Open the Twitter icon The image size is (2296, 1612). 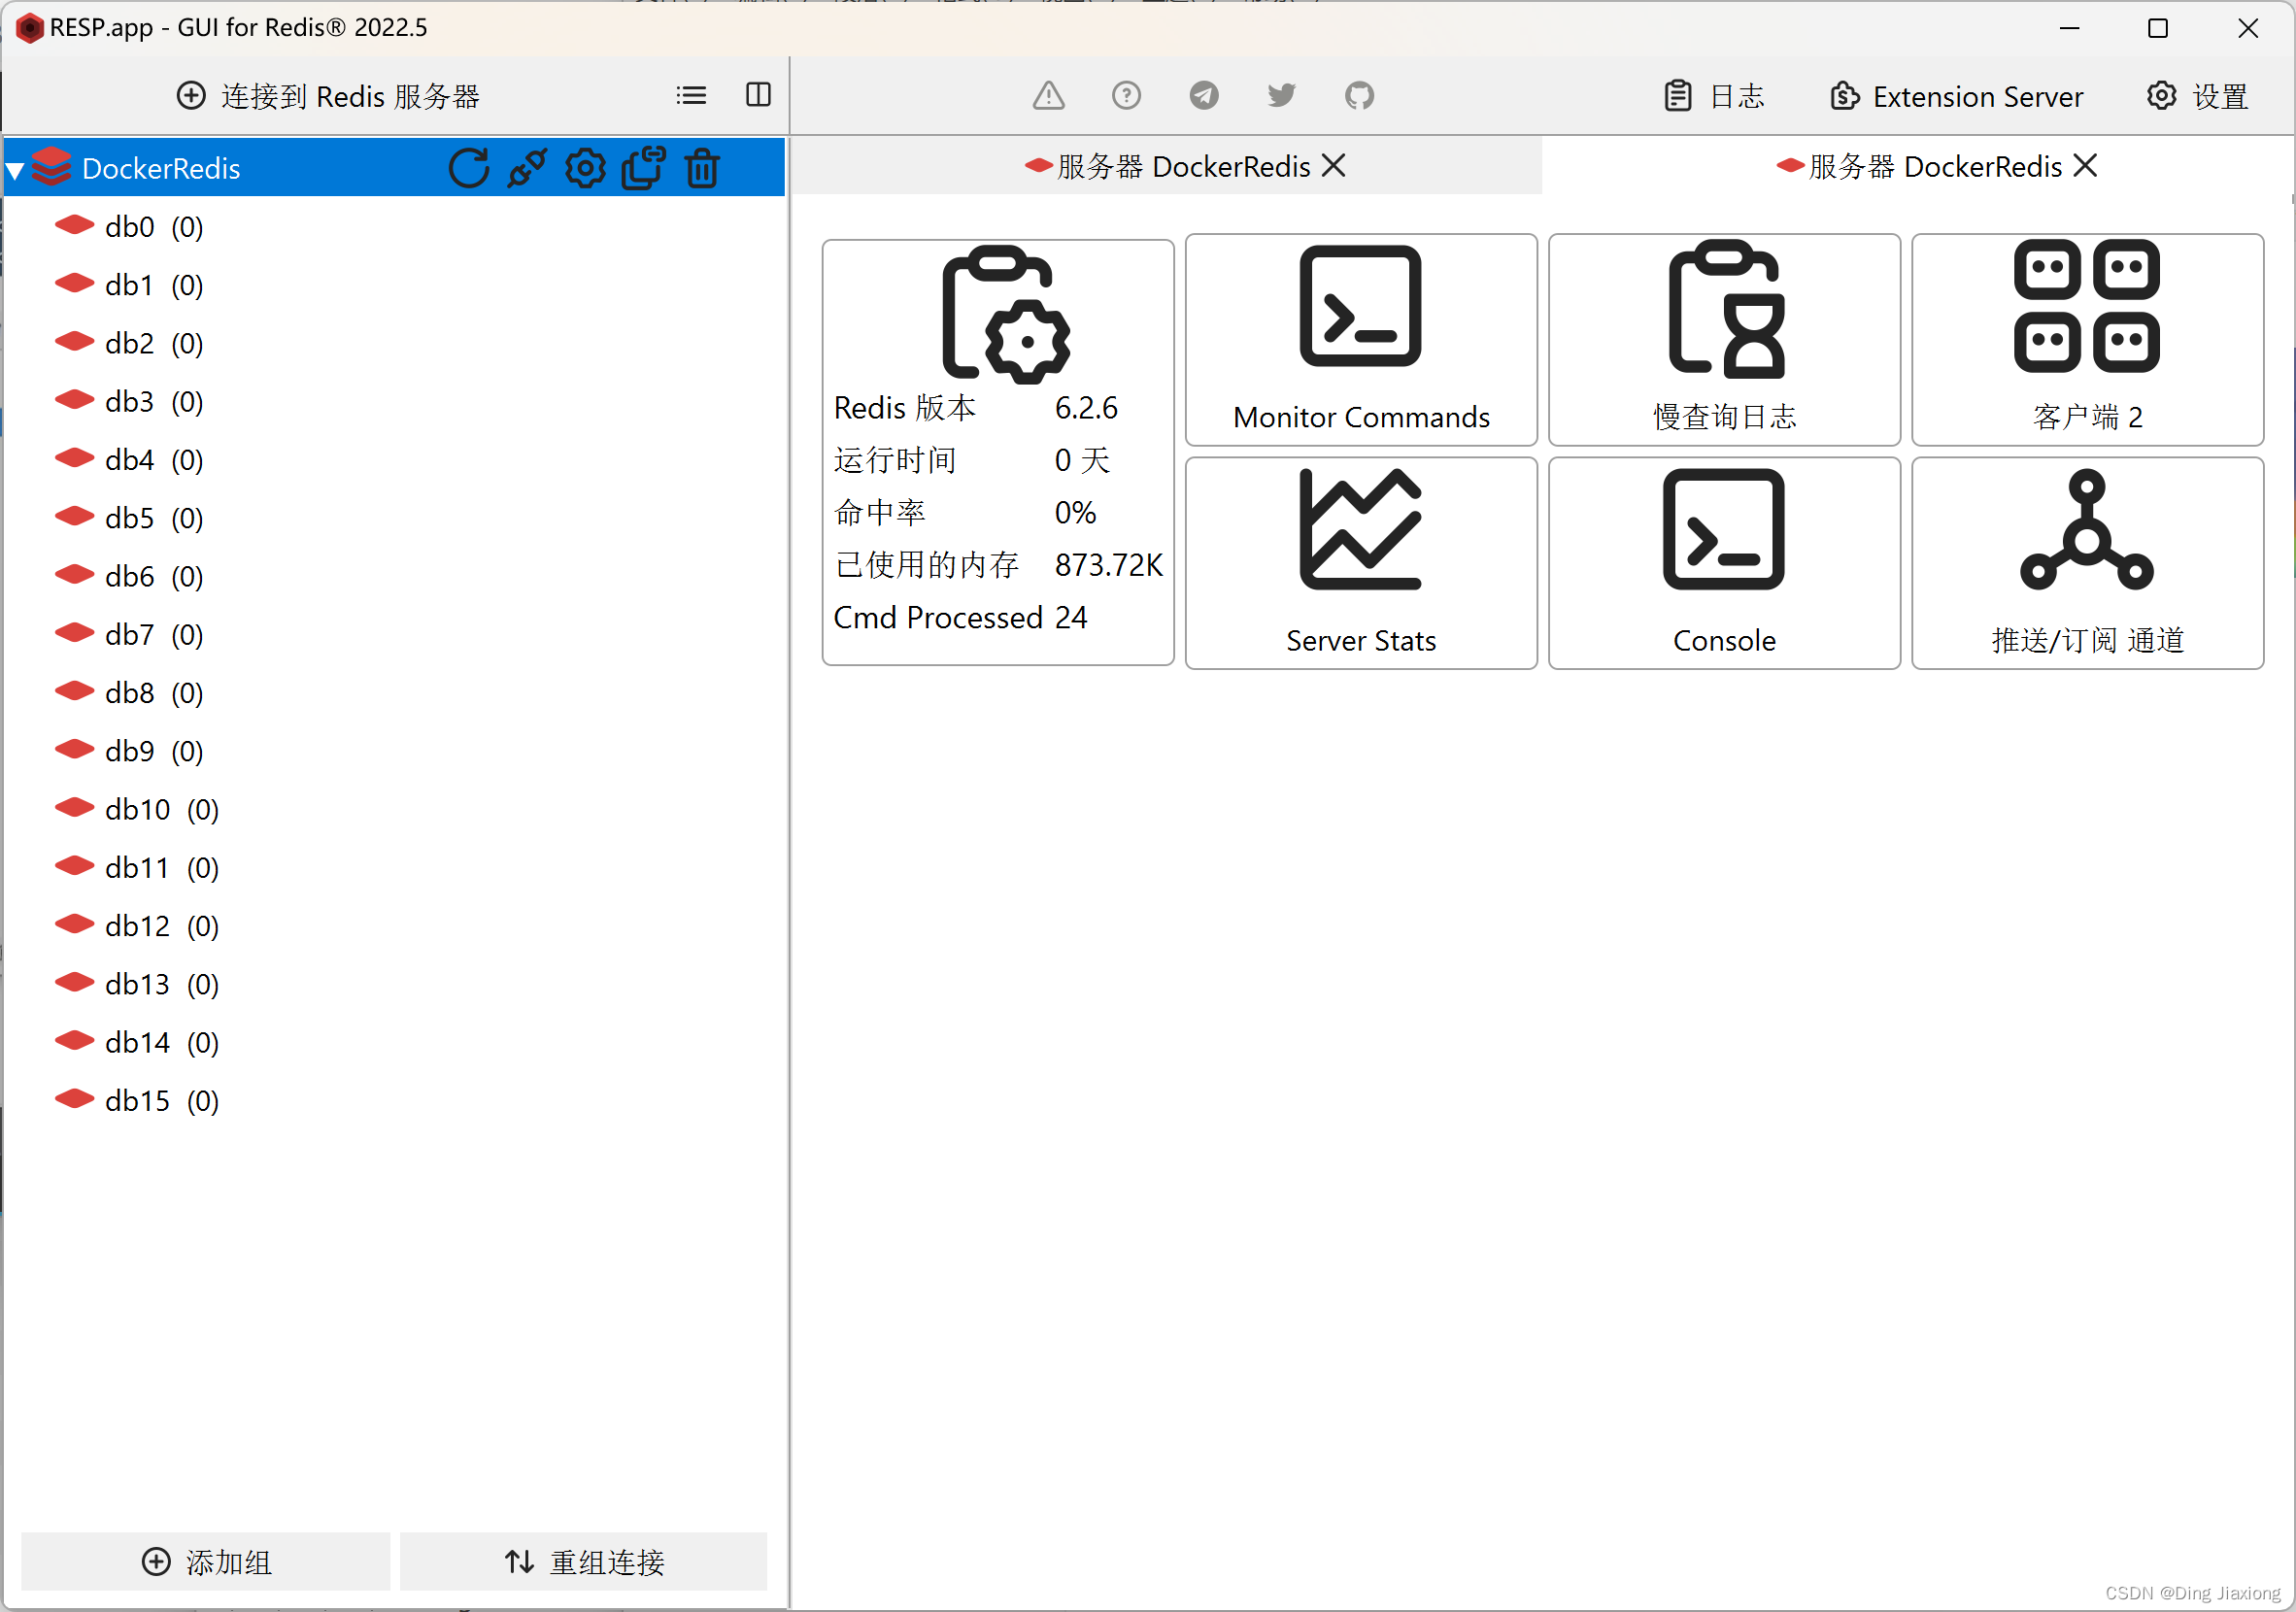pos(1281,96)
